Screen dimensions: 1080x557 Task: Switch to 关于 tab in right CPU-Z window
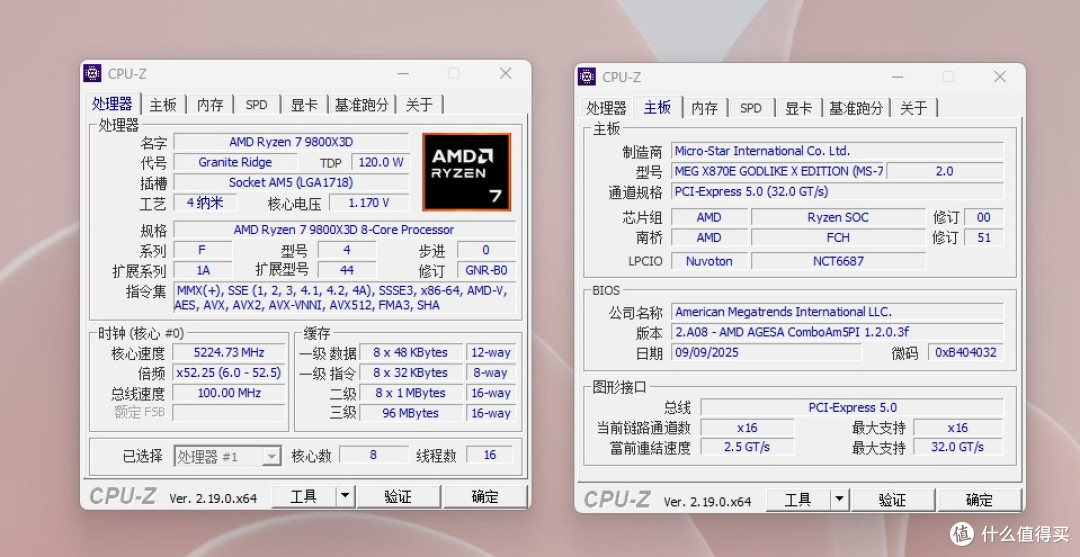coord(914,108)
